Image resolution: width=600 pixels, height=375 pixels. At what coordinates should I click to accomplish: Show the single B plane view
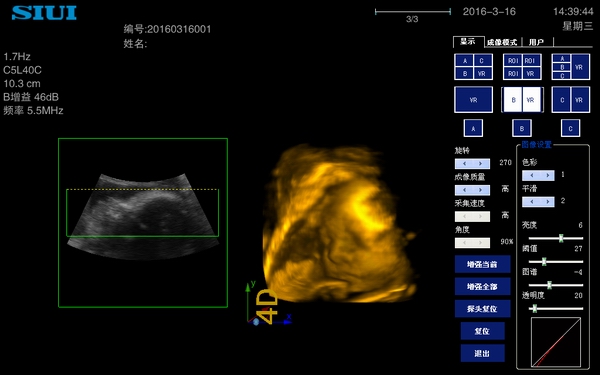point(522,128)
